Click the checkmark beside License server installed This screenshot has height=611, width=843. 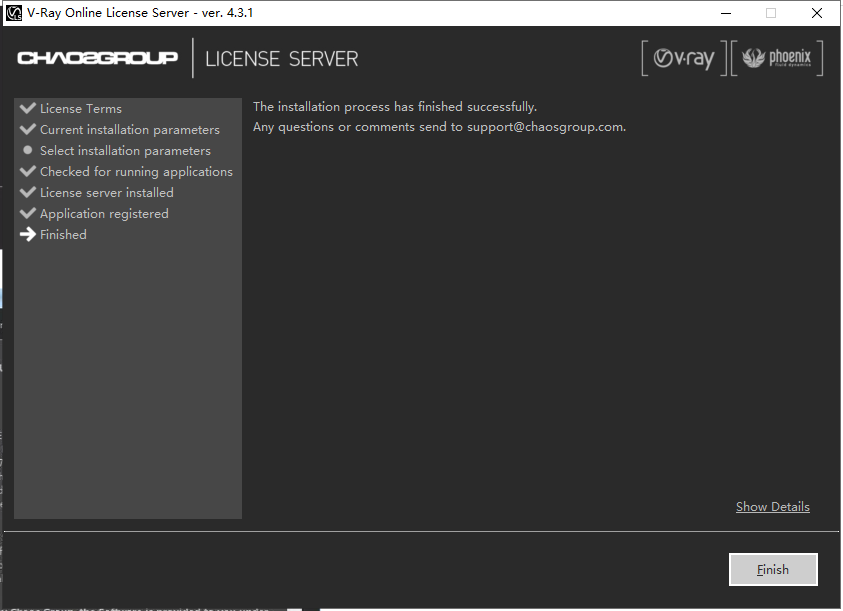point(27,191)
